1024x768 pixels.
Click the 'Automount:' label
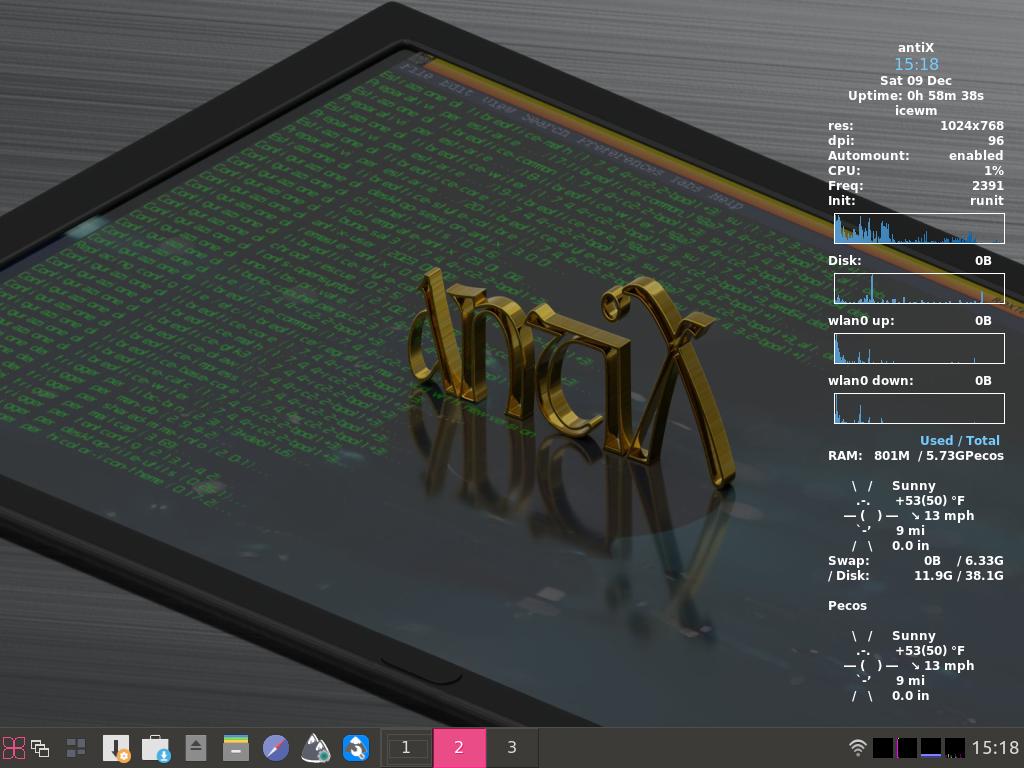click(869, 155)
